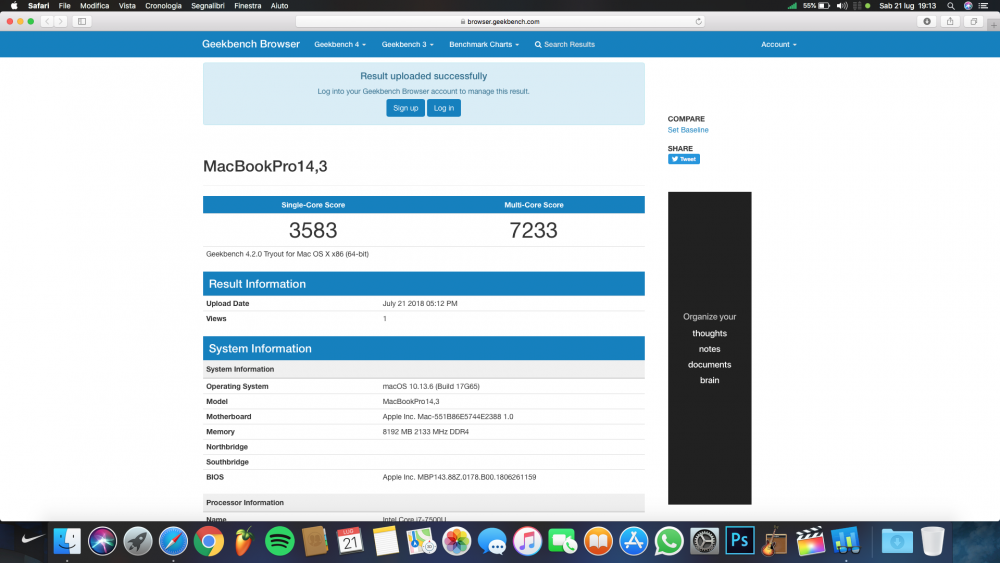Expand the Geekbench 4 dropdown
This screenshot has height=563, width=1000.
340,45
